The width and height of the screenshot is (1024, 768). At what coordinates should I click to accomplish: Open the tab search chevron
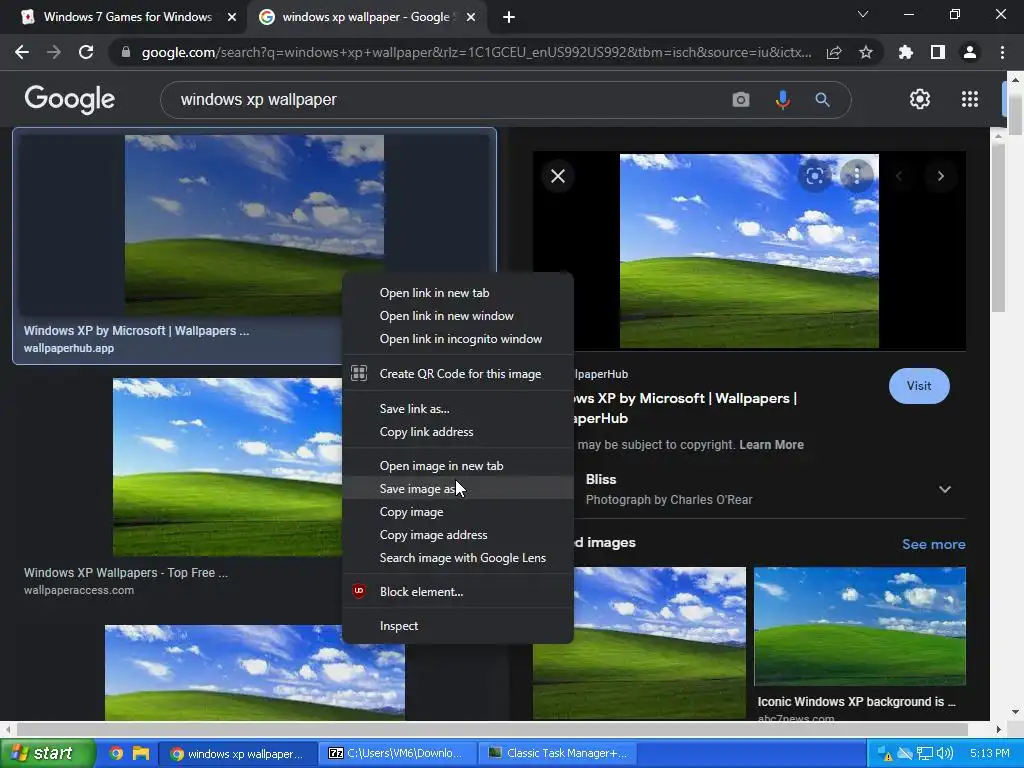point(863,14)
